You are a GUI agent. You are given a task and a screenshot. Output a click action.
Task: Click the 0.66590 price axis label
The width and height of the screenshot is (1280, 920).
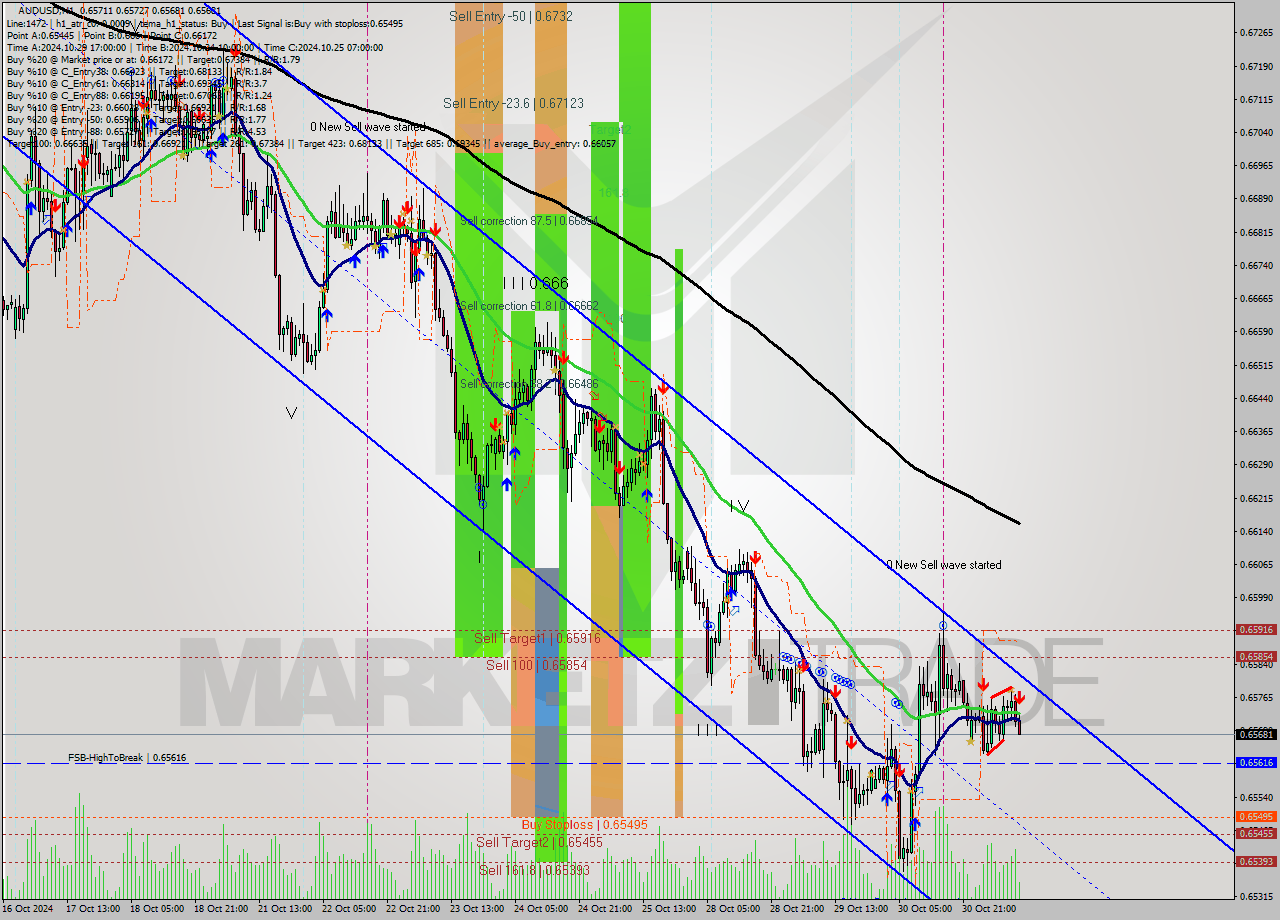[x=1255, y=332]
